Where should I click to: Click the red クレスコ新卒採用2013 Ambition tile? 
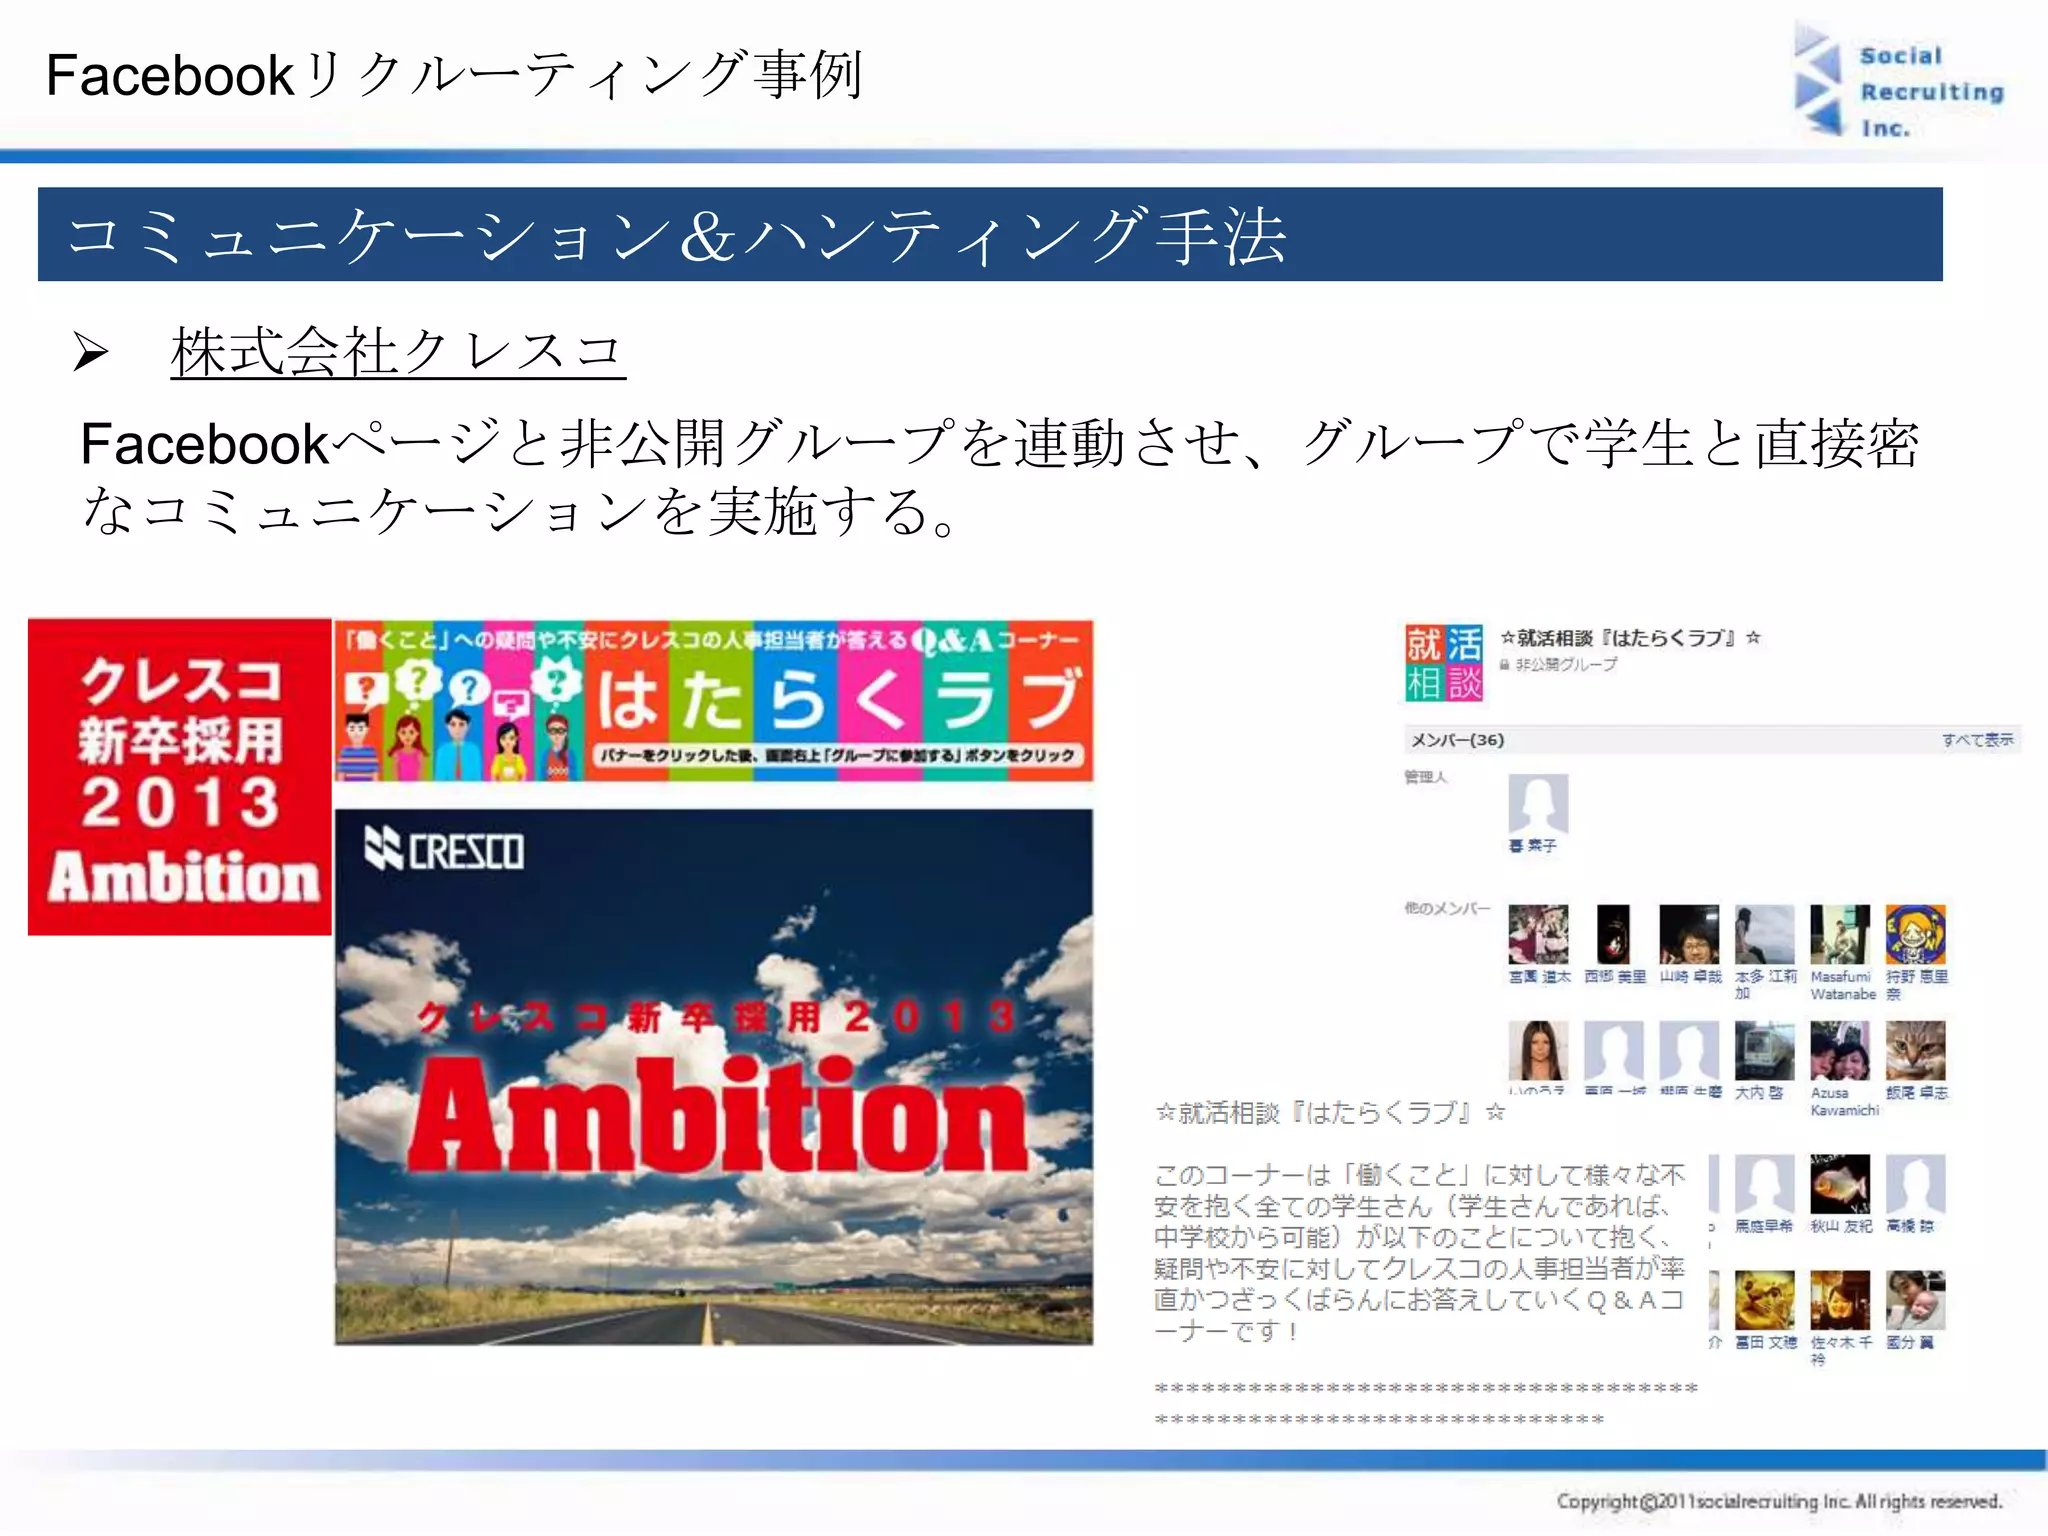(180, 777)
